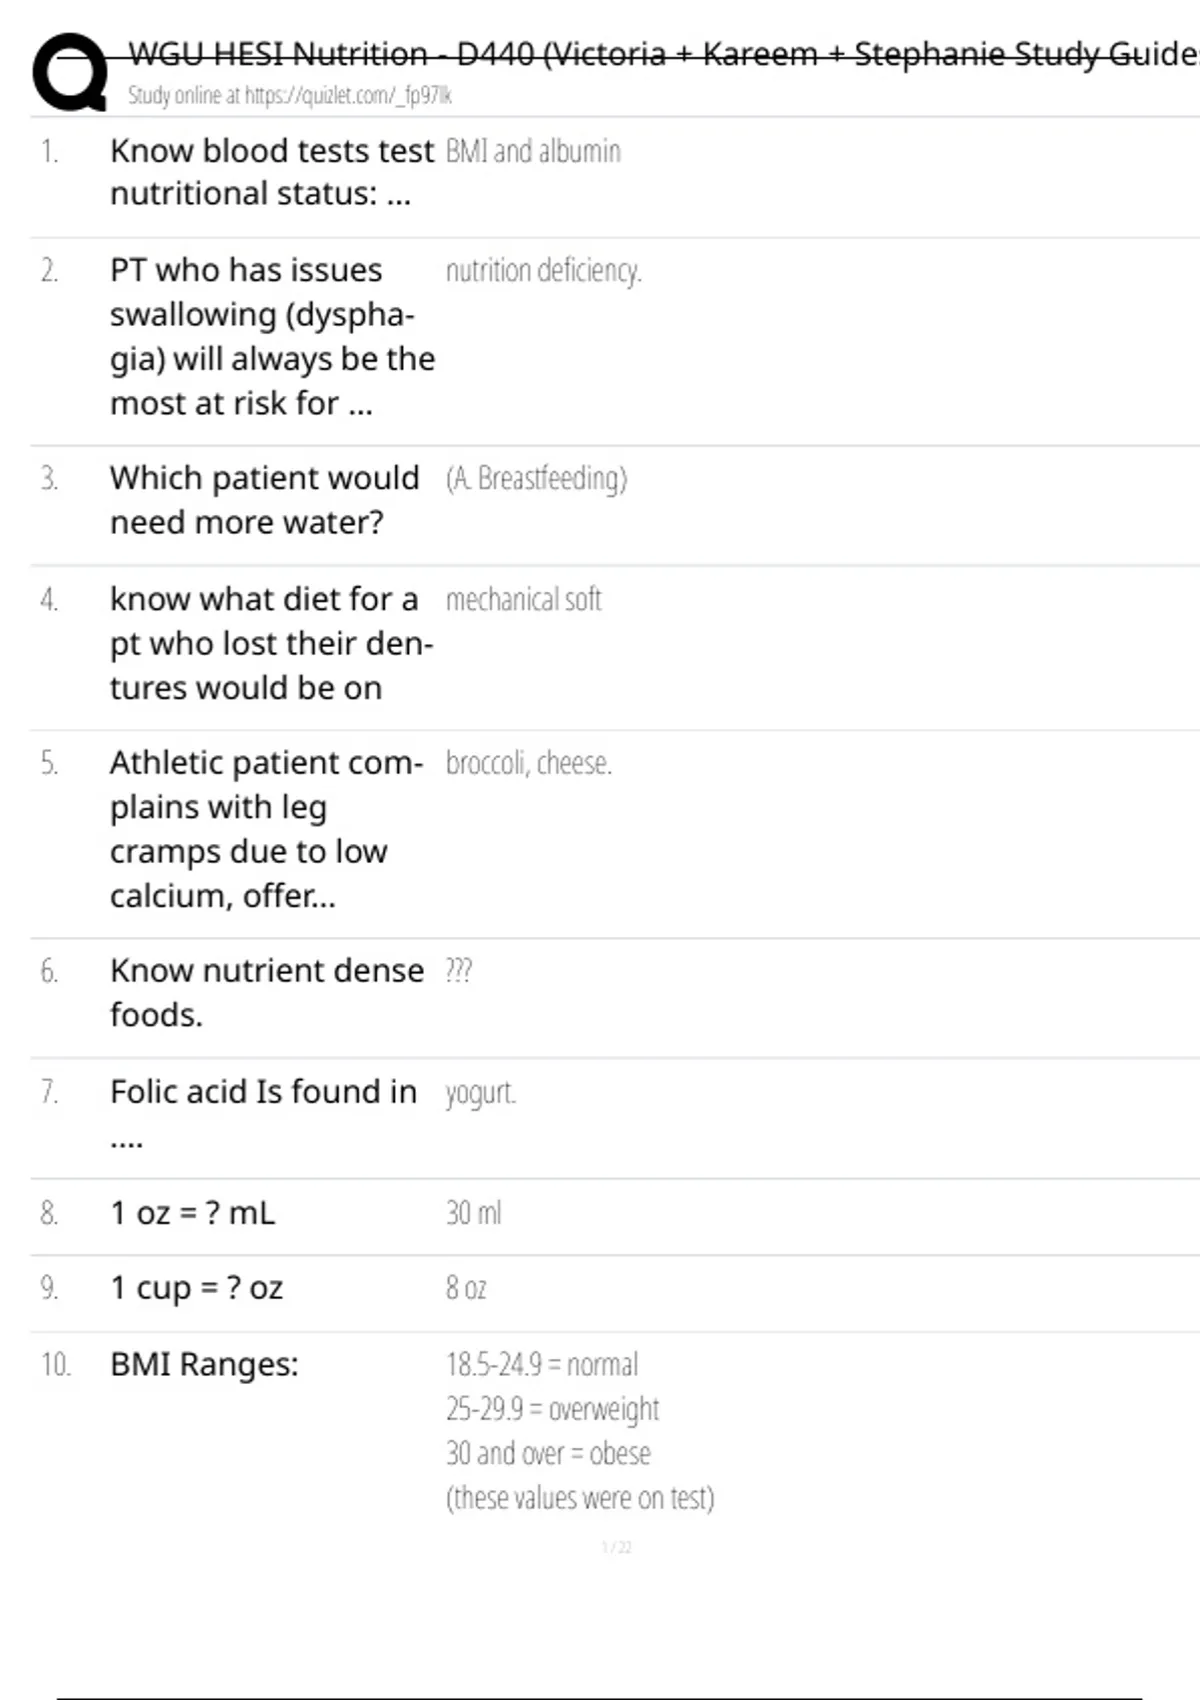
Task: Select the 'broccoli, cheese' answer
Action: point(528,764)
